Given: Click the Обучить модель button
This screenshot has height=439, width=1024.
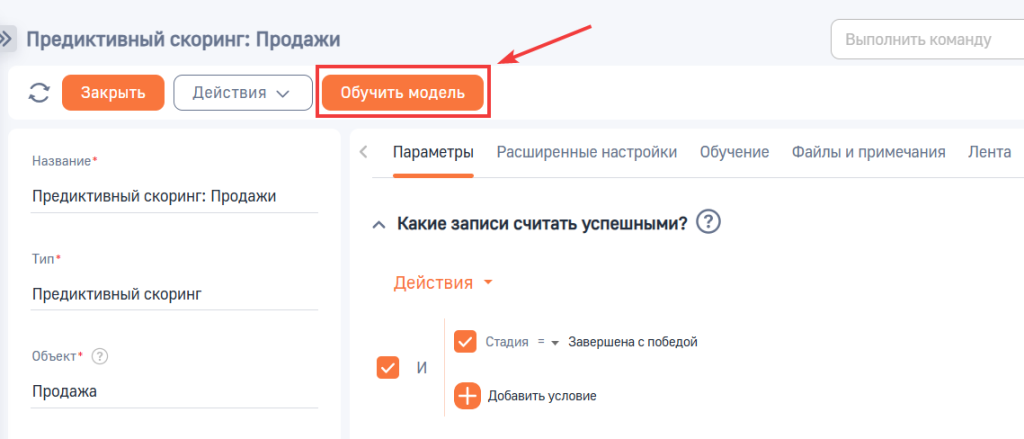Looking at the screenshot, I should 402,93.
